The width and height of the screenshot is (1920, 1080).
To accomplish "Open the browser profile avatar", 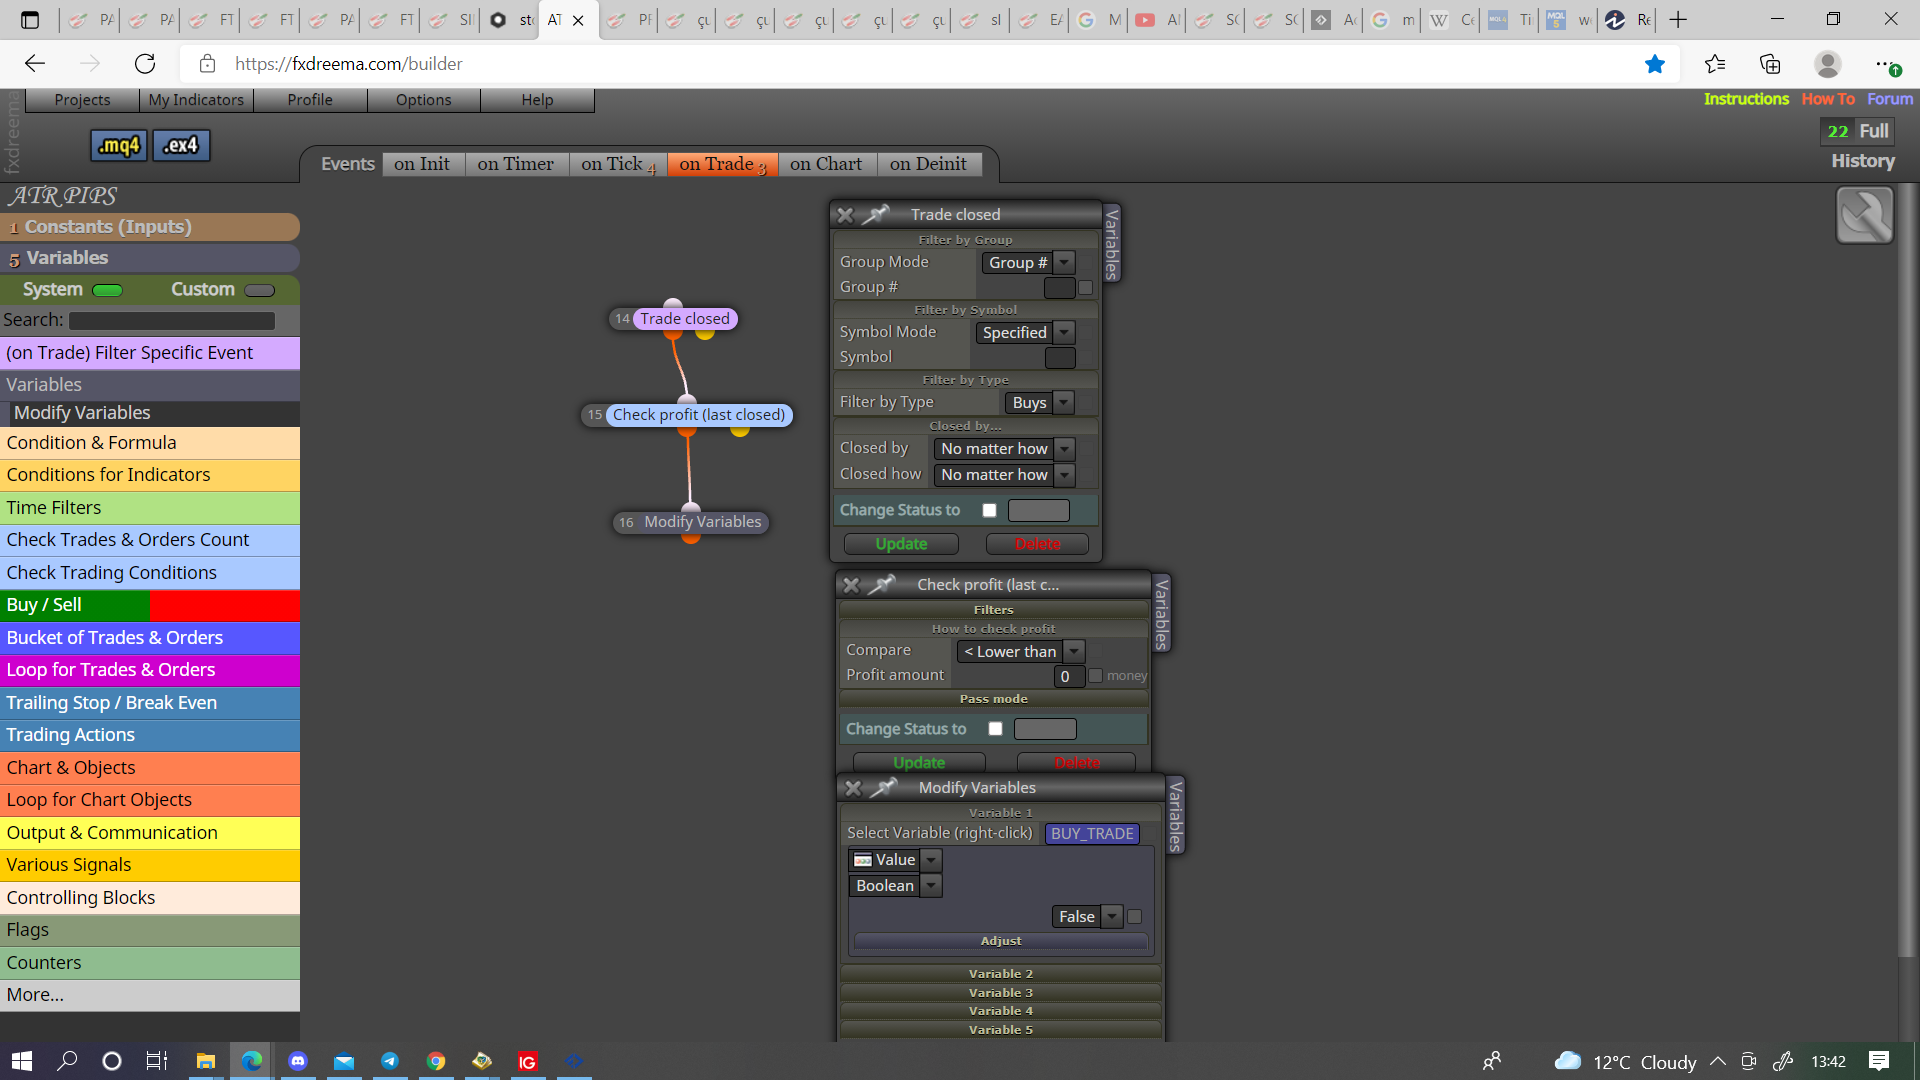I will [x=1828, y=64].
